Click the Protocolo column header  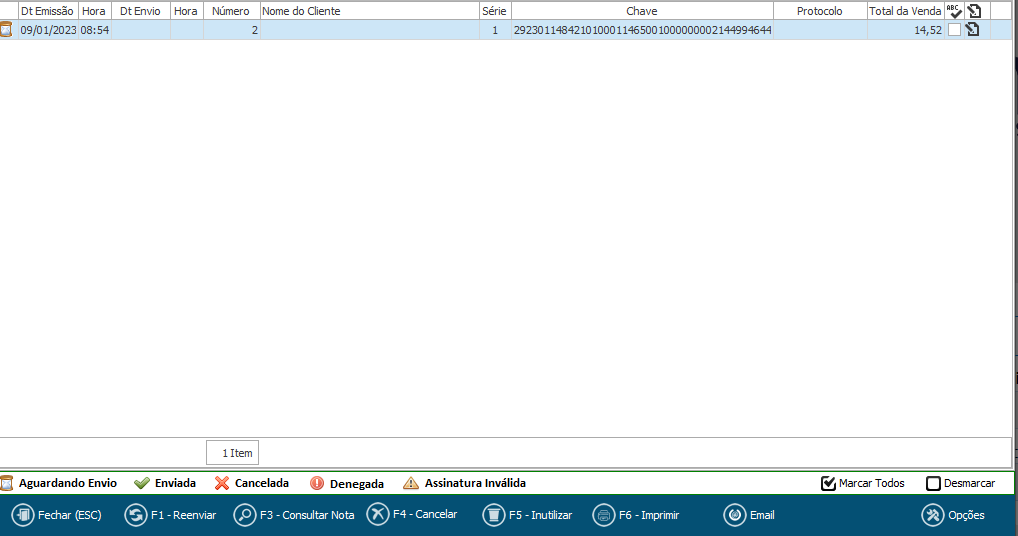click(819, 11)
